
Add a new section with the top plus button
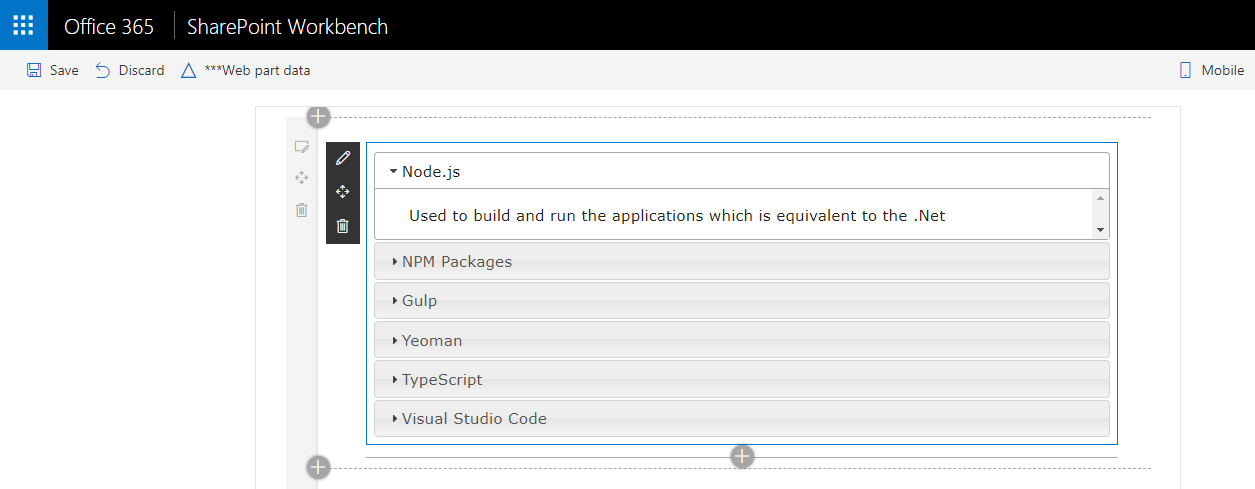[x=318, y=117]
